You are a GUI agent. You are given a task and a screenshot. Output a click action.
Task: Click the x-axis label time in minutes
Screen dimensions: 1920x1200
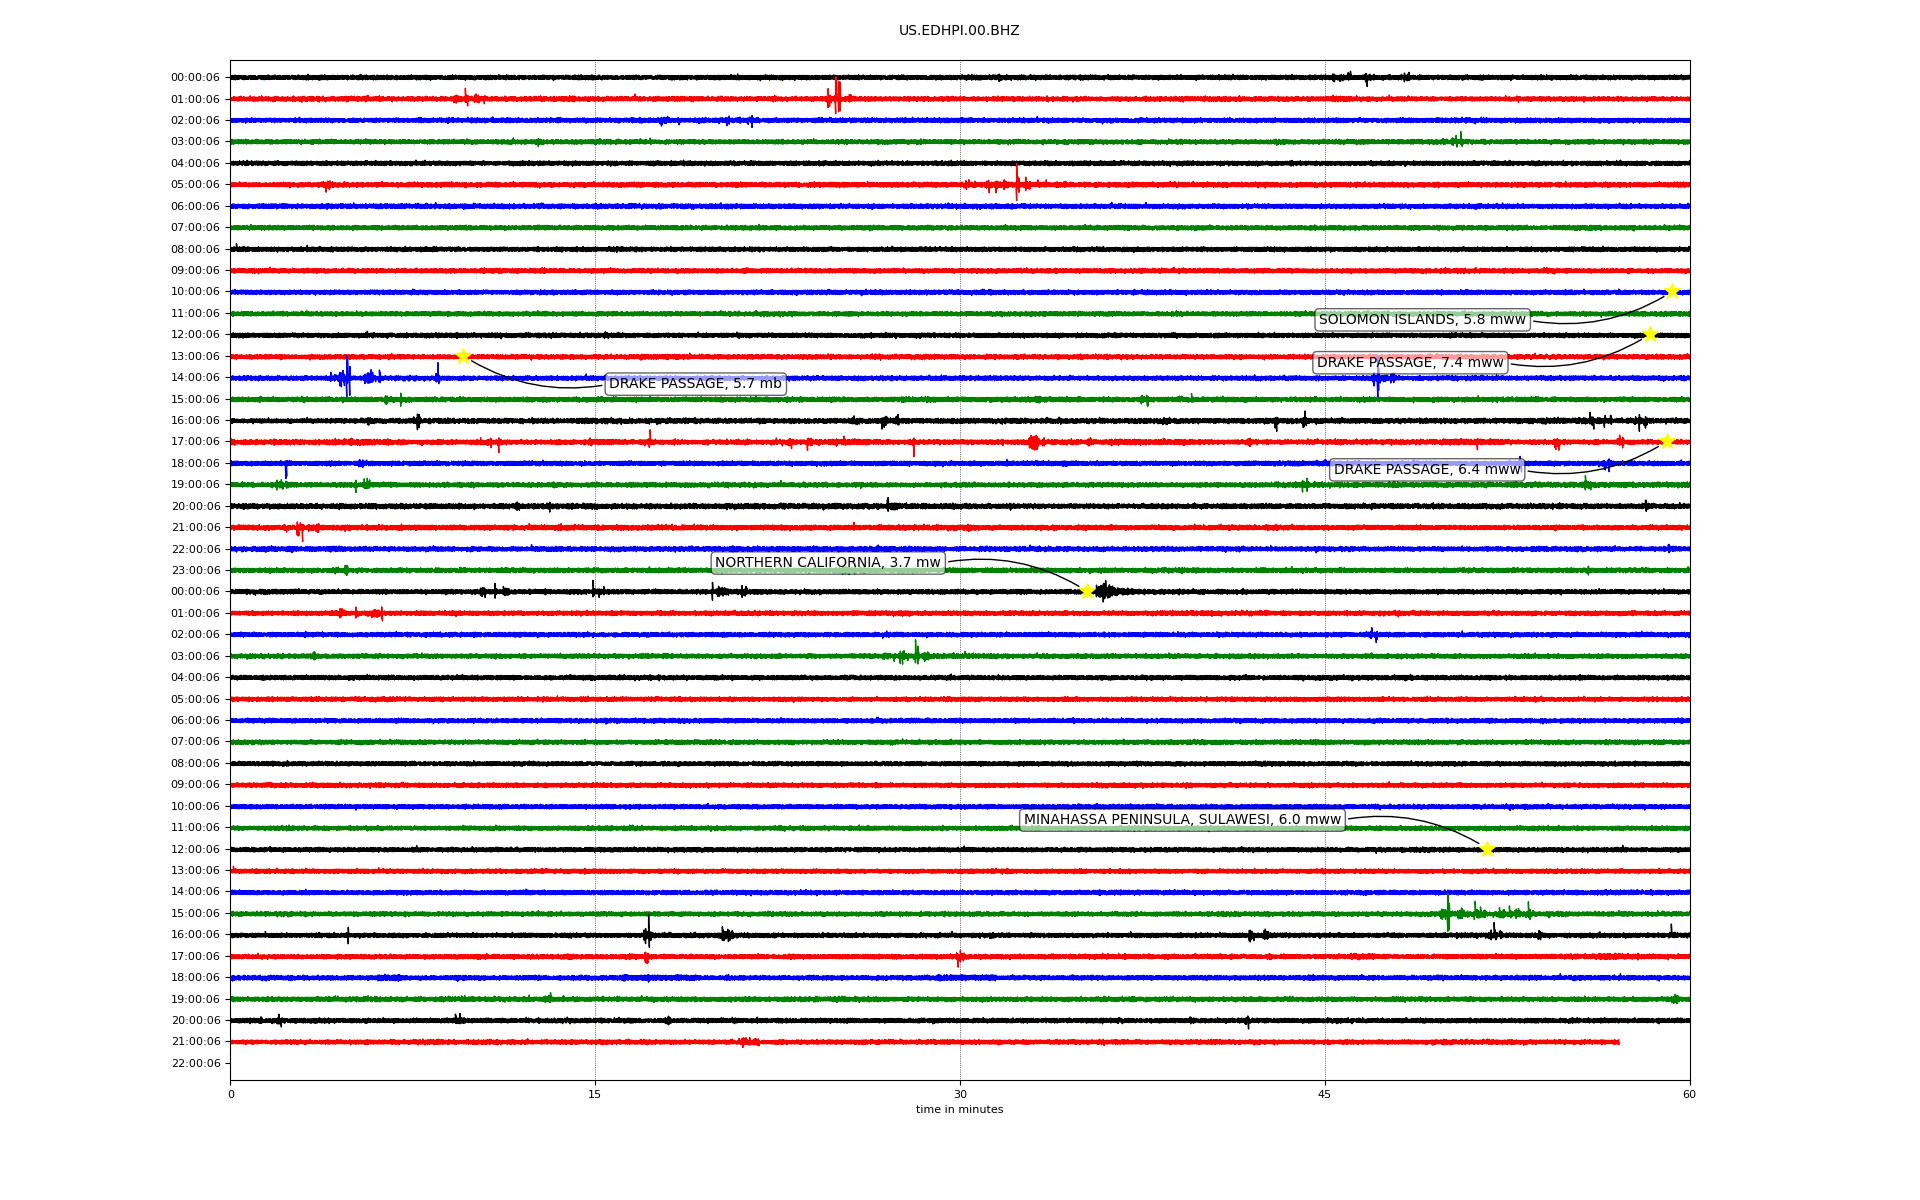click(959, 1109)
